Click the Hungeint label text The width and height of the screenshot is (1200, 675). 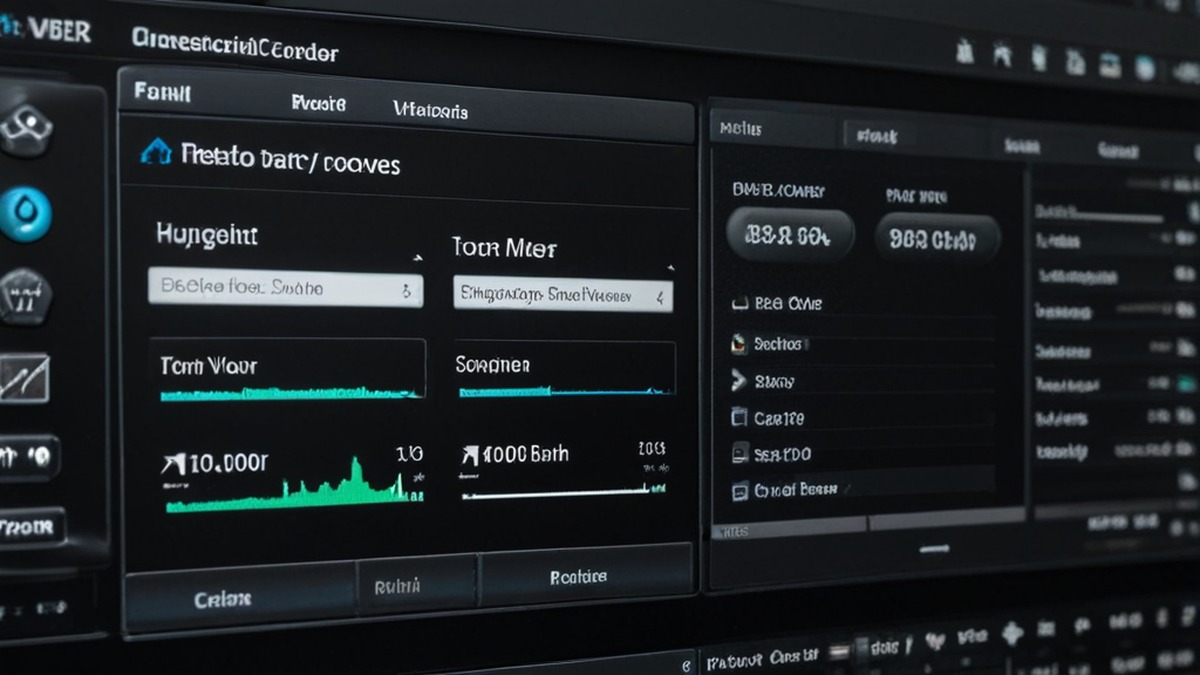[207, 235]
